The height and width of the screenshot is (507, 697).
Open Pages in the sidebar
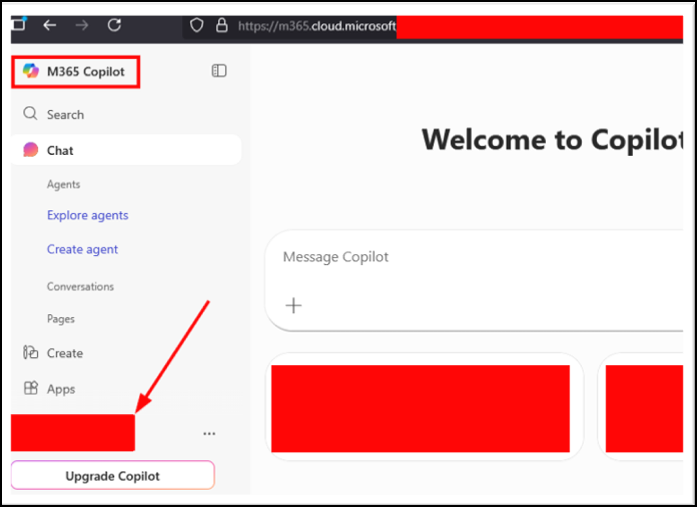coord(60,319)
